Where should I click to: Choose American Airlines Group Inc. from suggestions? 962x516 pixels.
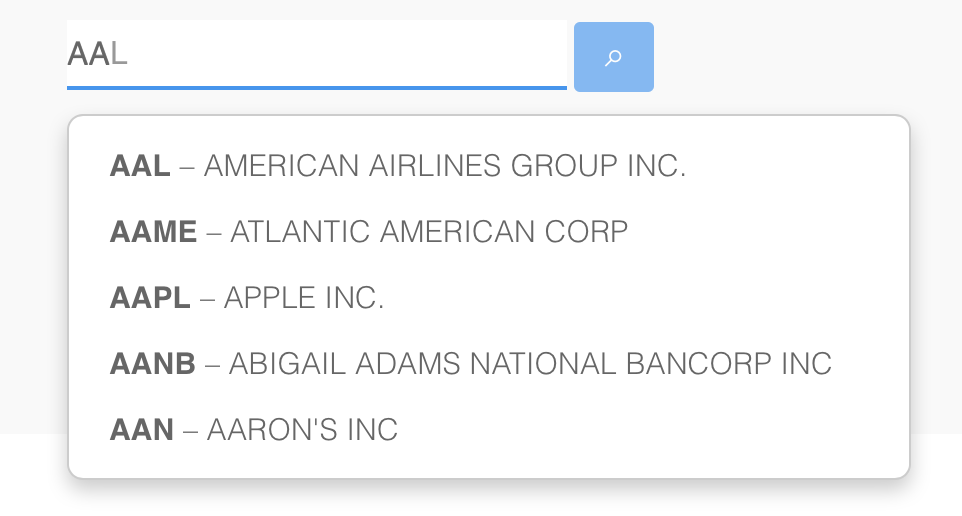click(x=445, y=166)
